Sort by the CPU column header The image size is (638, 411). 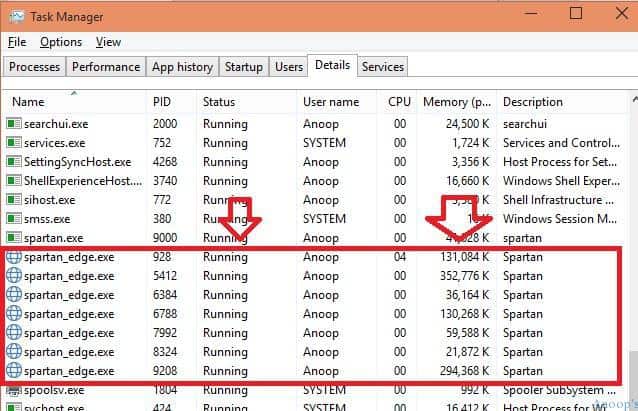[397, 102]
